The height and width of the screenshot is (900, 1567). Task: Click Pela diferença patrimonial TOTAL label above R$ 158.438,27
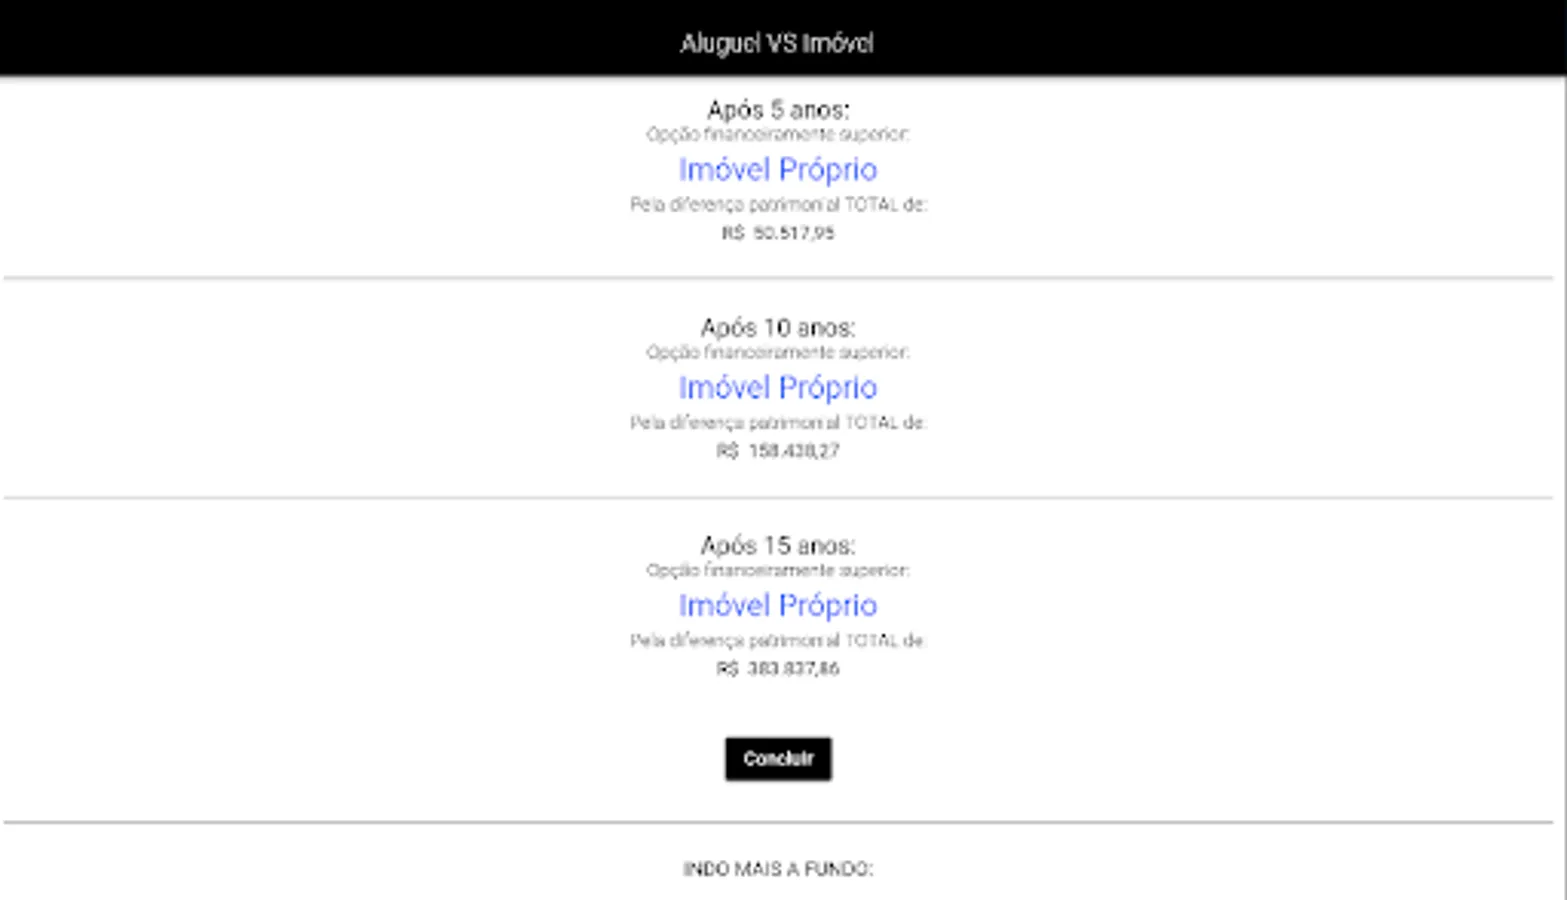coord(778,423)
